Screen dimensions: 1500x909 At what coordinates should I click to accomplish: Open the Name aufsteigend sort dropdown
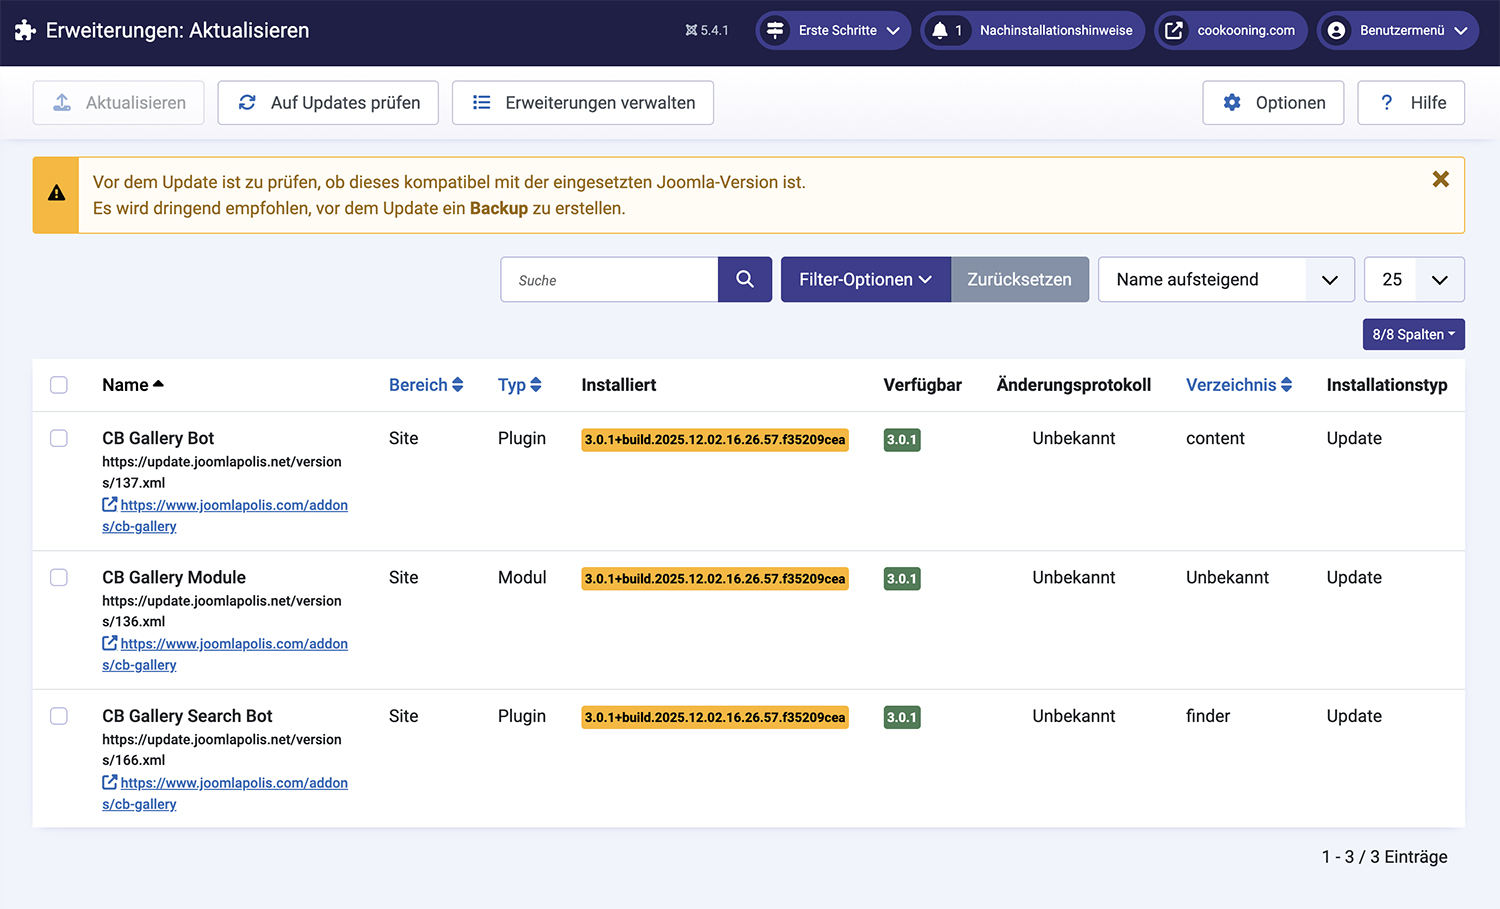[1225, 280]
